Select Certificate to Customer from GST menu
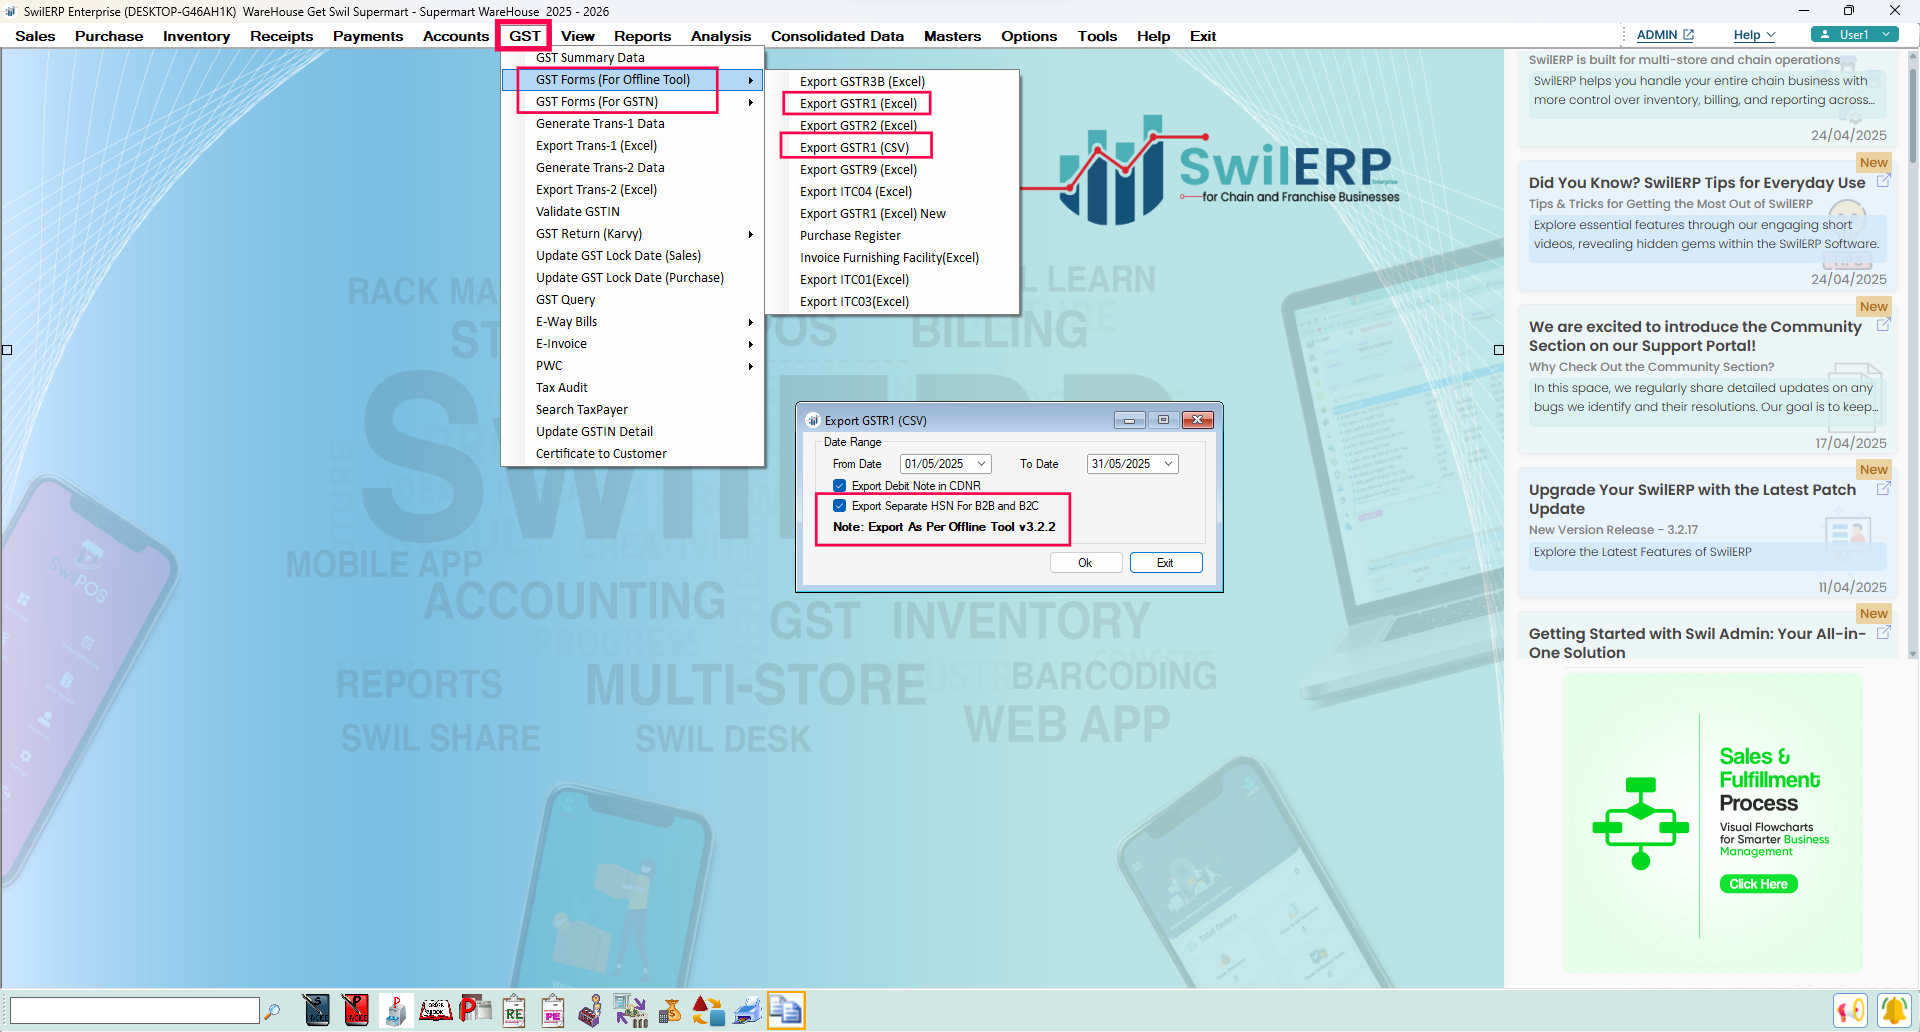 [x=601, y=454]
